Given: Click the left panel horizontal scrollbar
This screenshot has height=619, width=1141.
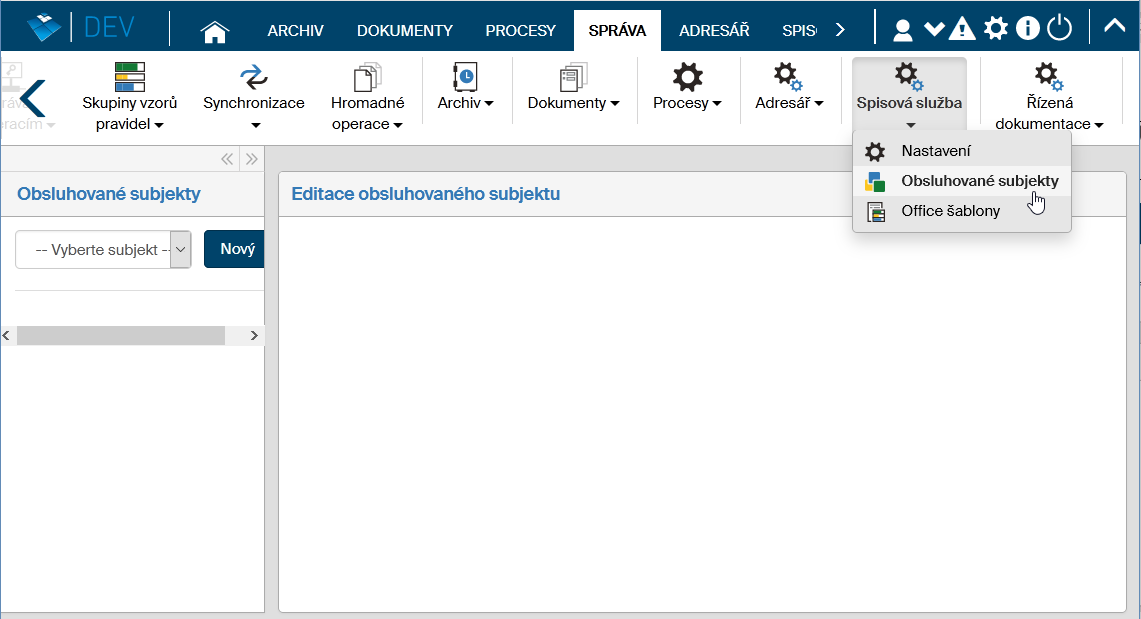Looking at the screenshot, I should pyautogui.click(x=121, y=336).
